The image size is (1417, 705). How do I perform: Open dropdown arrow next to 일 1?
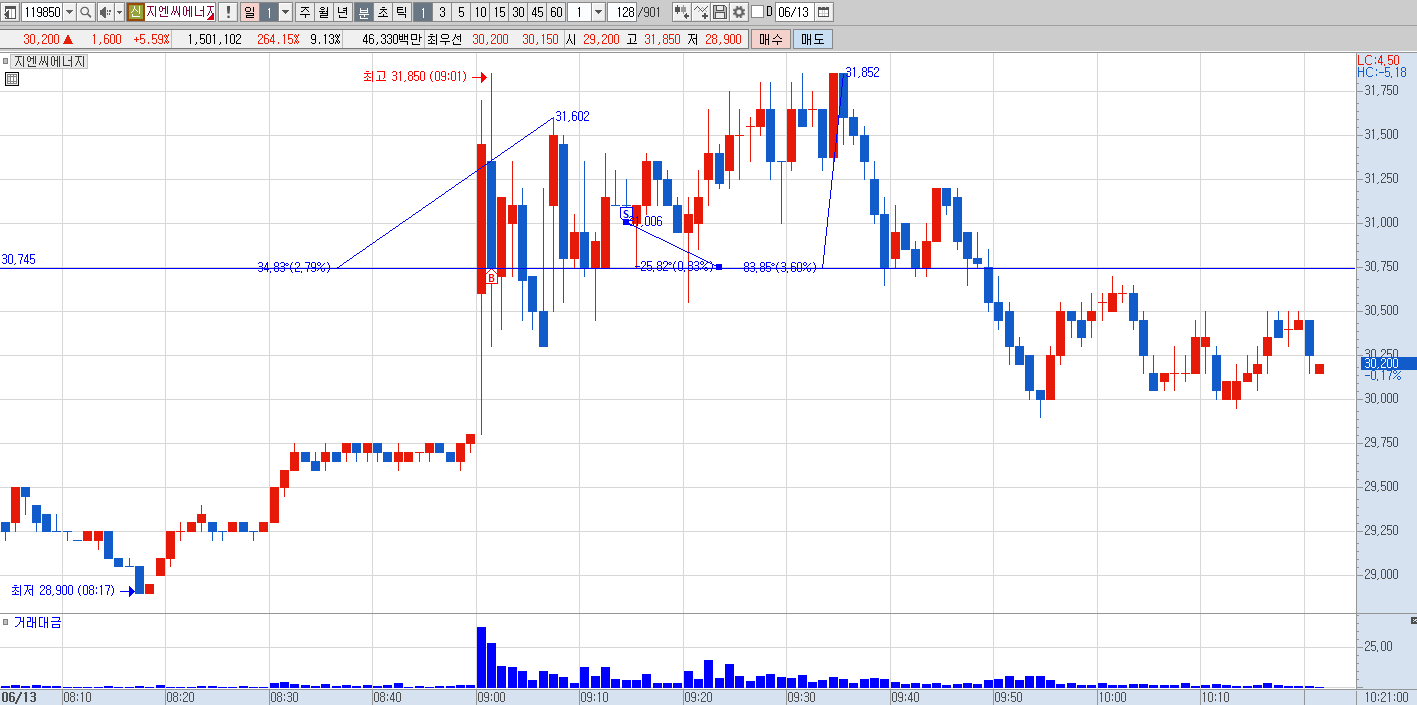285,12
